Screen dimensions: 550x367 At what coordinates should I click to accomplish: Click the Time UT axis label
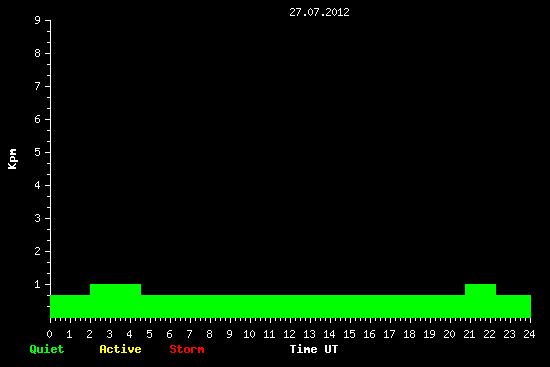pos(314,349)
